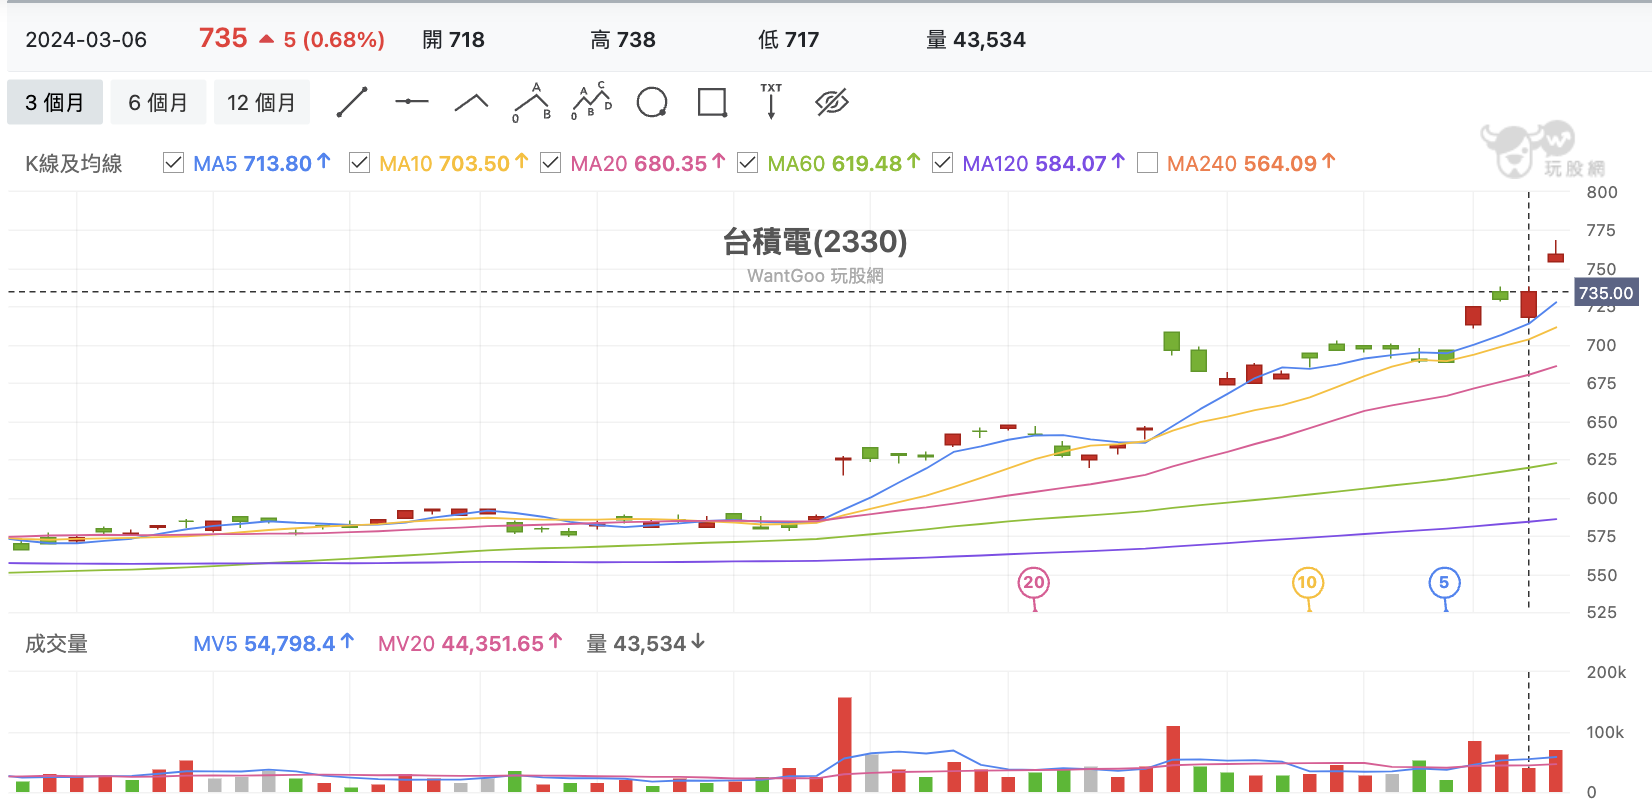Select the TXT text annotation tool

[771, 101]
